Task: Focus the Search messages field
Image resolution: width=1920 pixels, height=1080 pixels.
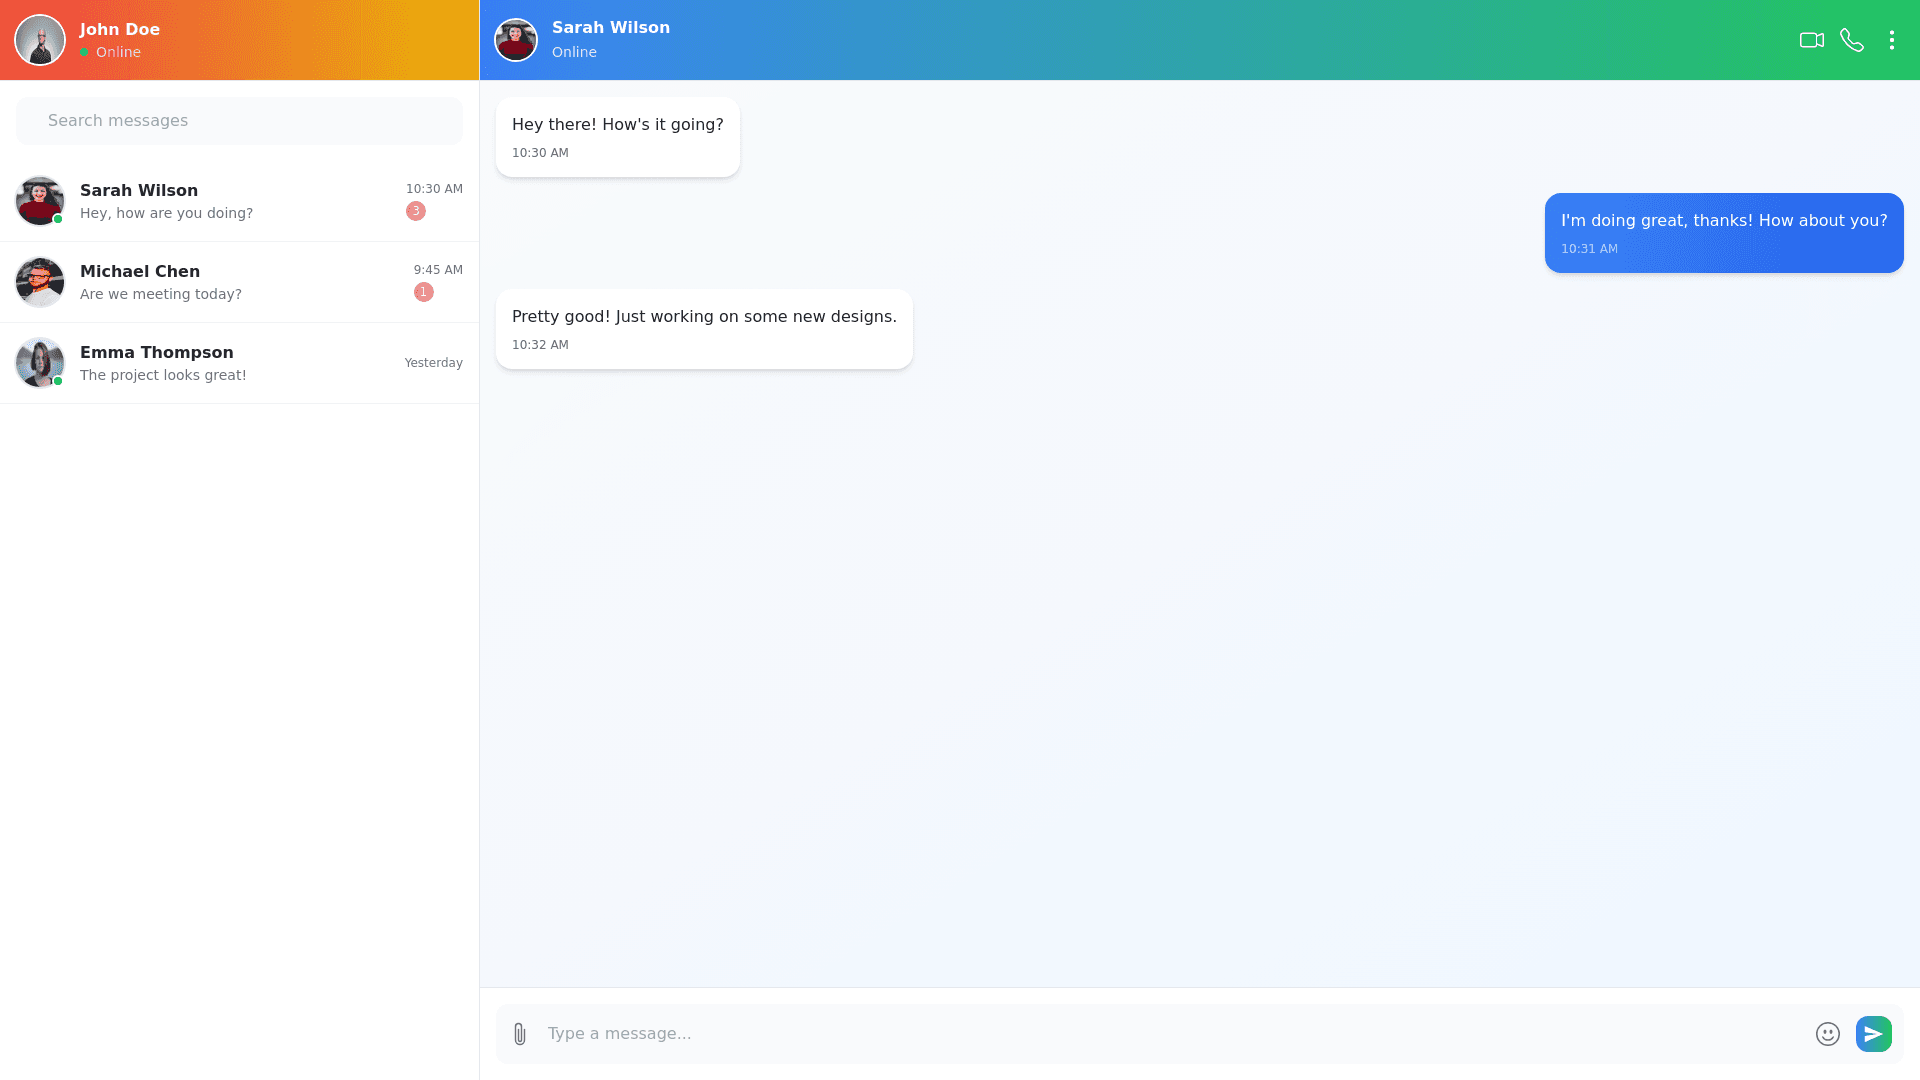Action: point(240,121)
